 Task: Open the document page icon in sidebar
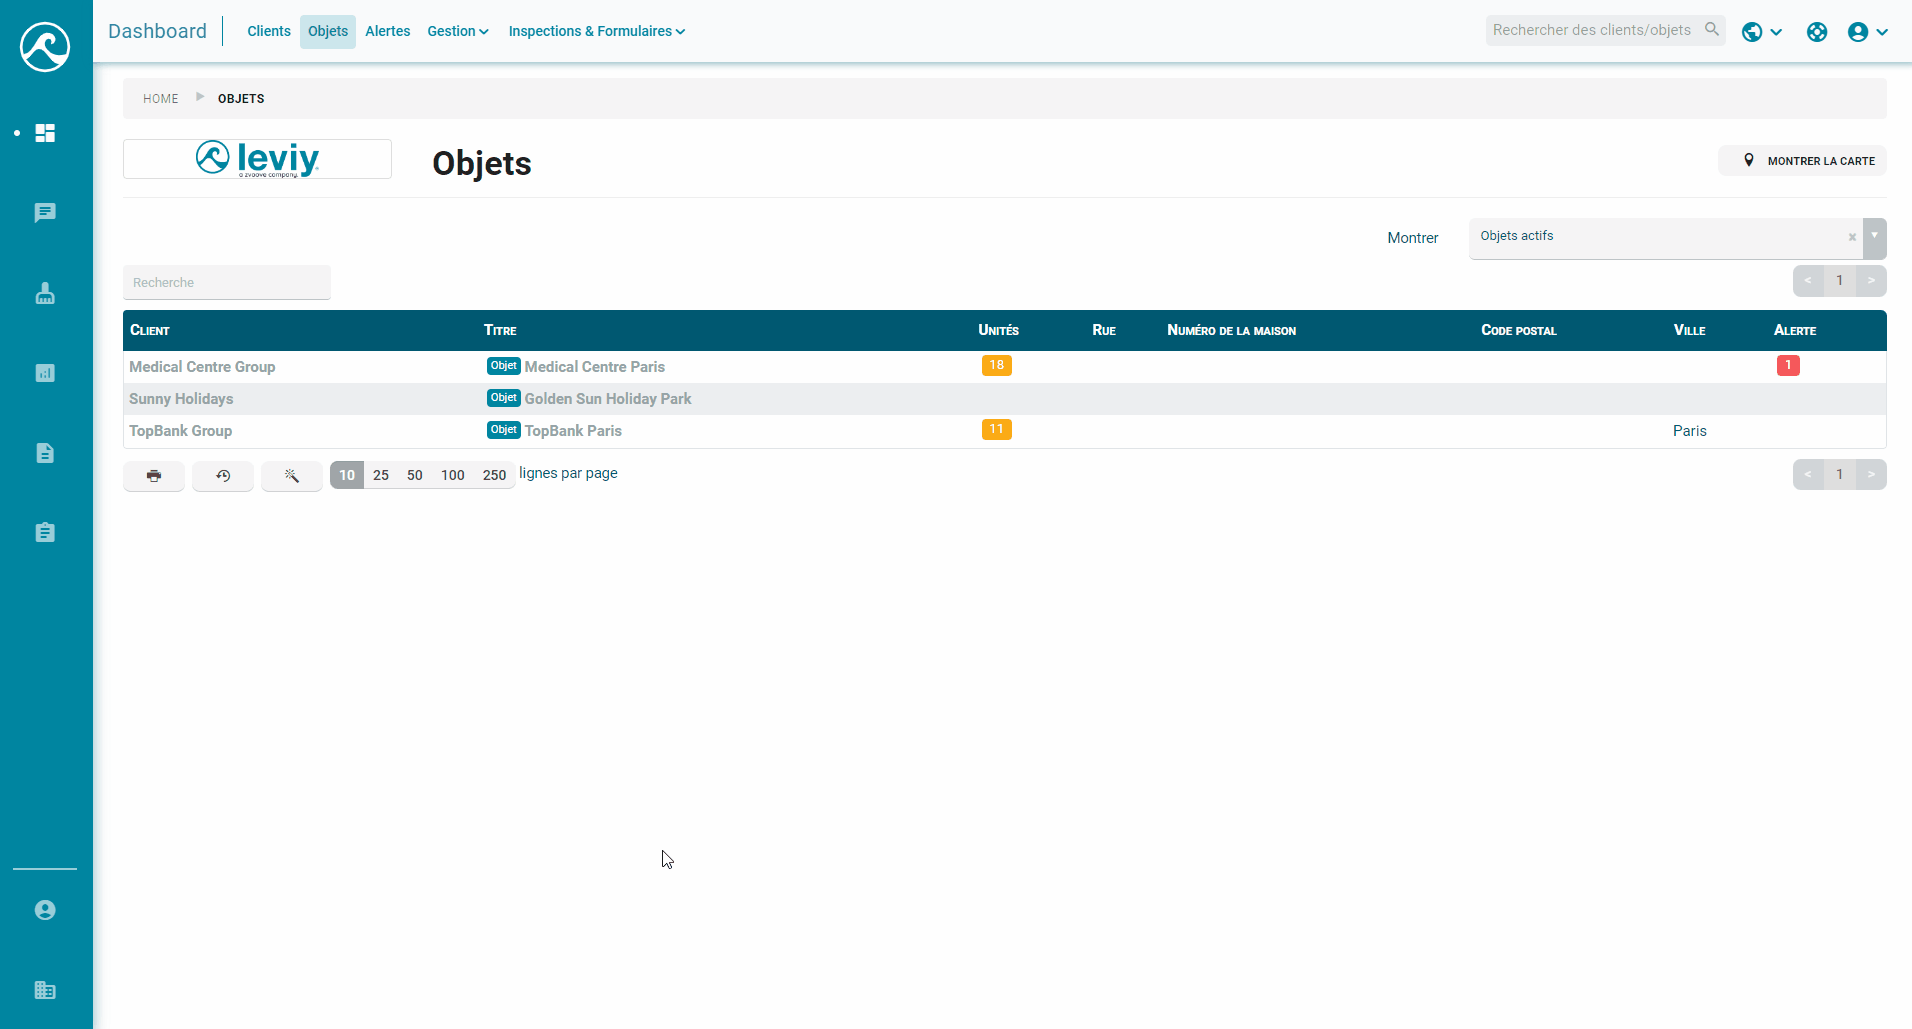(x=45, y=453)
